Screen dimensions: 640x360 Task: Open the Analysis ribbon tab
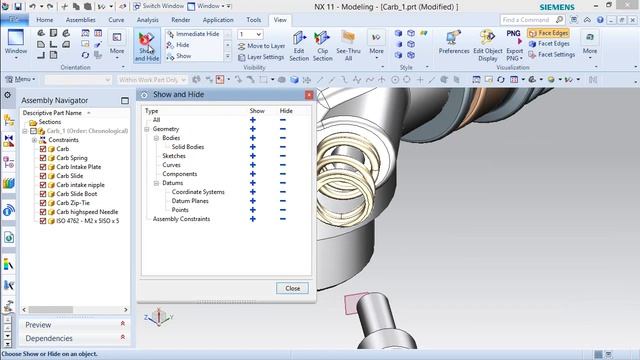click(148, 20)
